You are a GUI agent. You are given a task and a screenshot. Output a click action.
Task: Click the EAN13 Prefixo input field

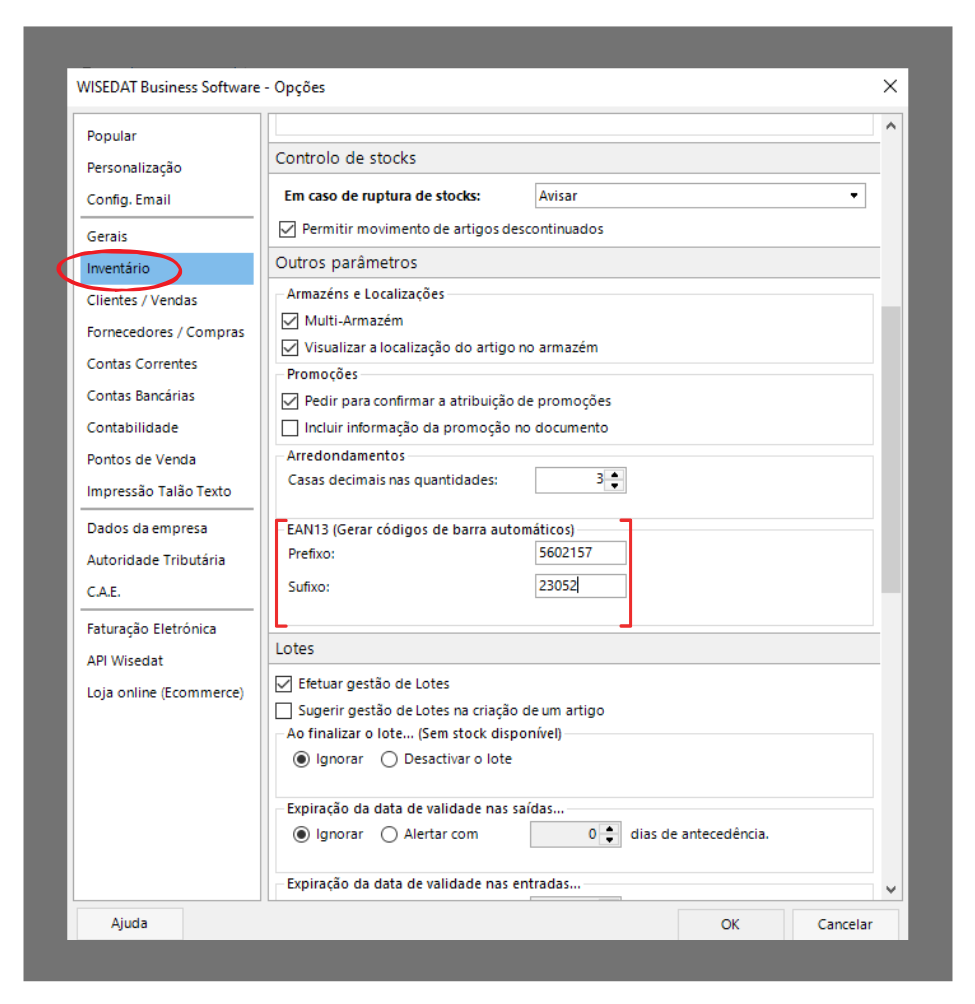pos(580,553)
